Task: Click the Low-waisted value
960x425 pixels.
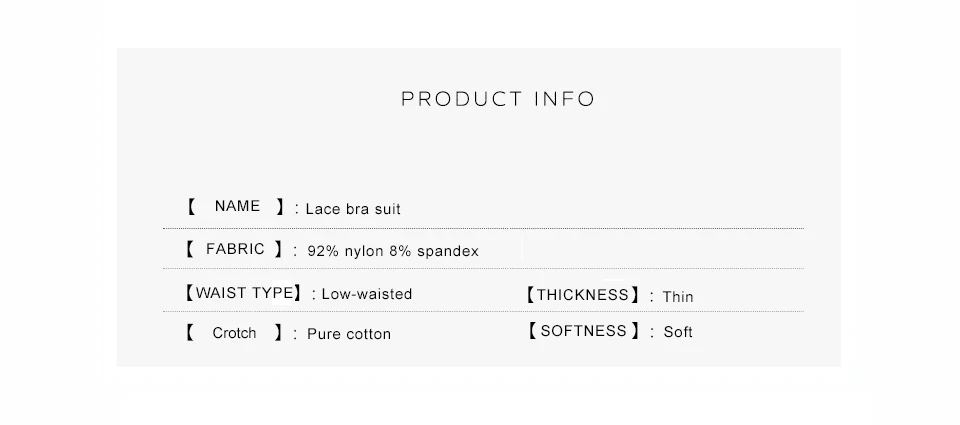Action: (x=367, y=294)
